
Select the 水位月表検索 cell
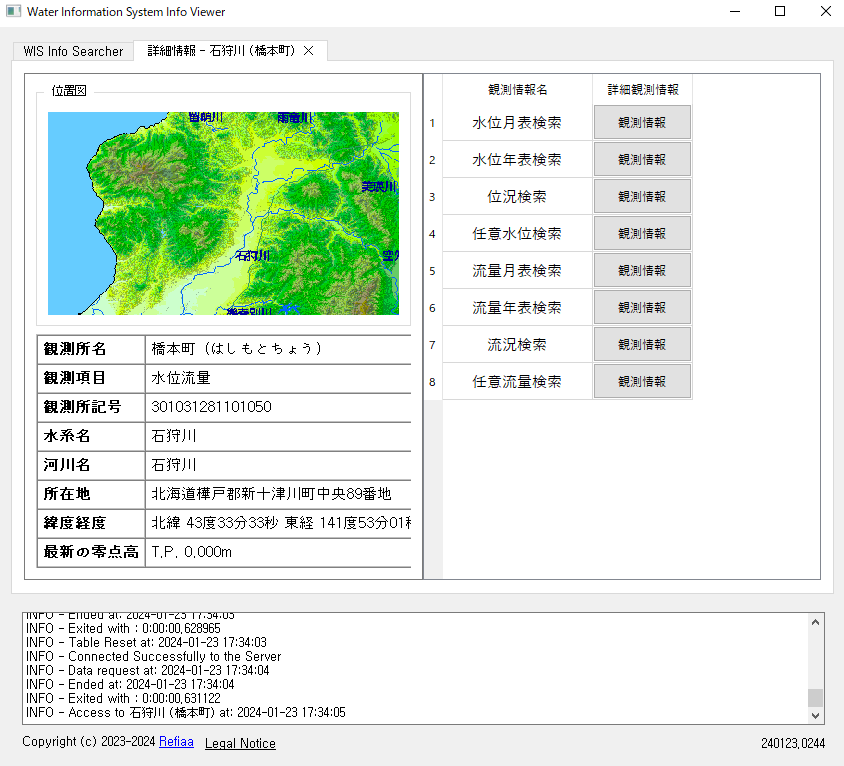[517, 123]
